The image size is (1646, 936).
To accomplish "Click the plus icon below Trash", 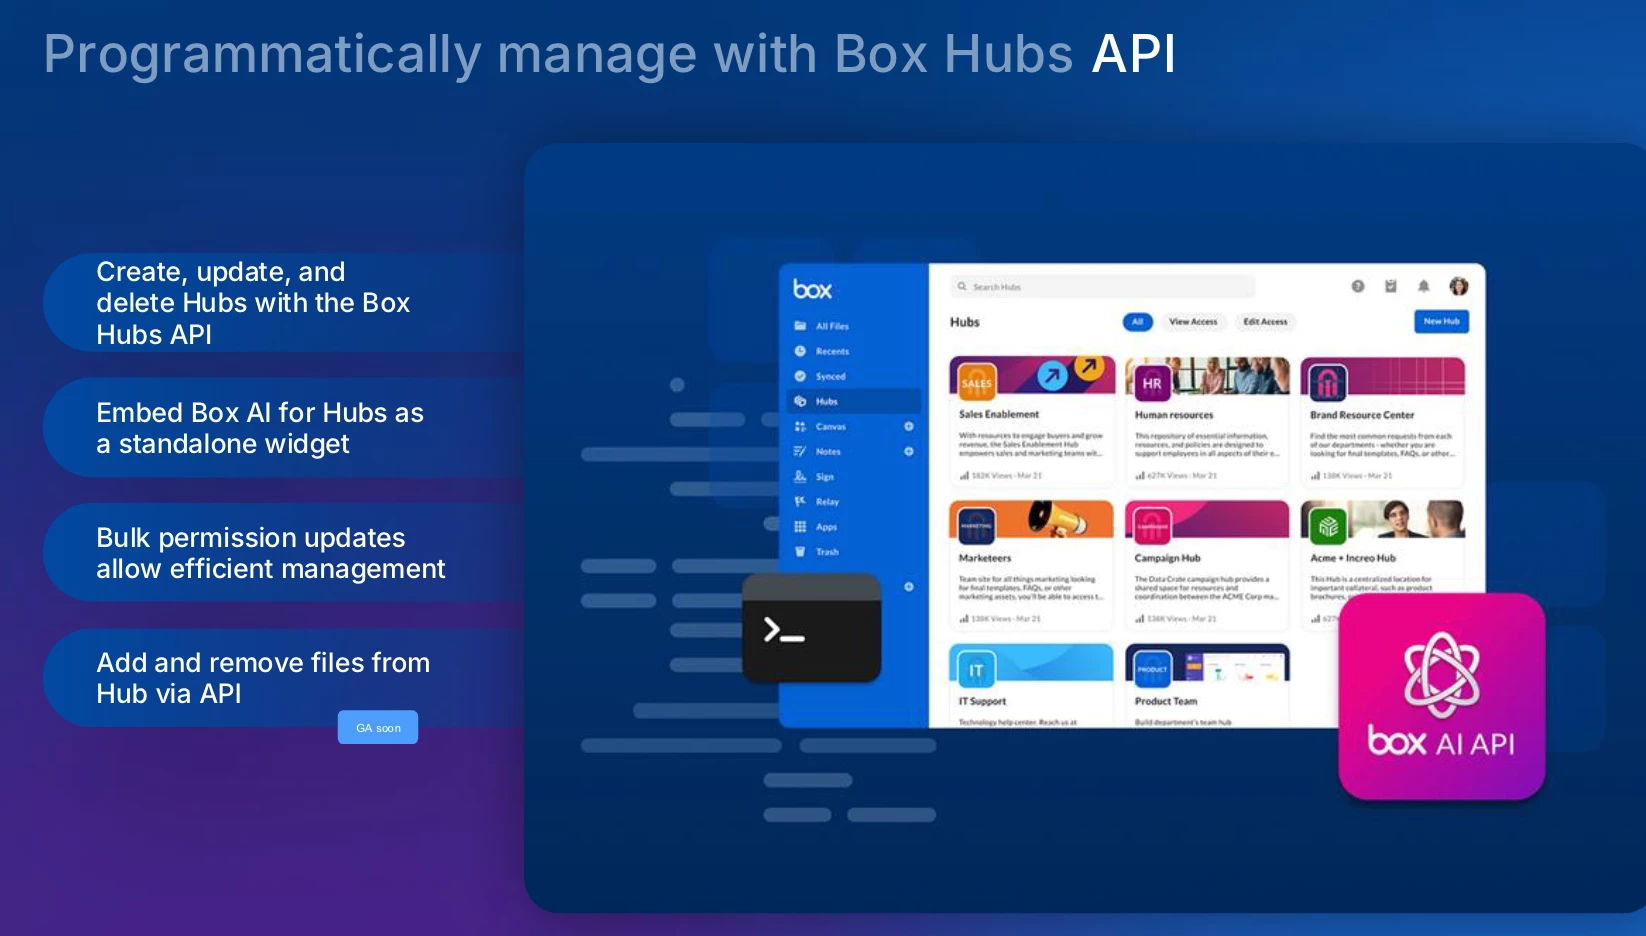I will click(x=909, y=587).
